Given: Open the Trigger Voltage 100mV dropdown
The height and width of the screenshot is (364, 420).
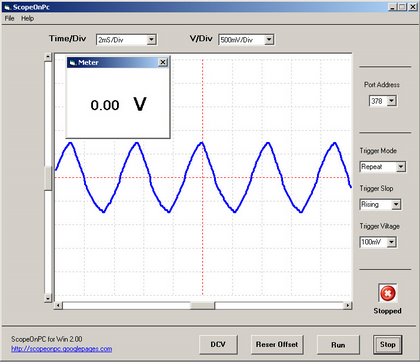Looking at the screenshot, I should click(391, 242).
